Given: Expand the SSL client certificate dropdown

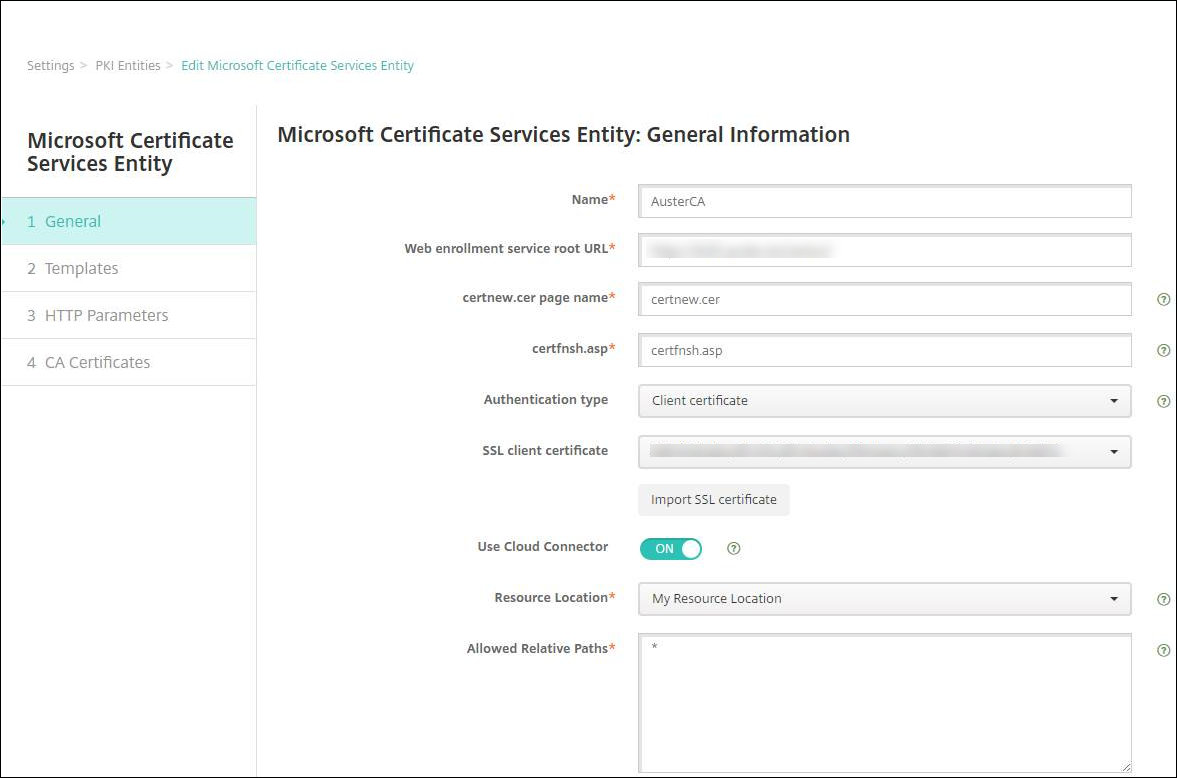Looking at the screenshot, I should pyautogui.click(x=884, y=452).
